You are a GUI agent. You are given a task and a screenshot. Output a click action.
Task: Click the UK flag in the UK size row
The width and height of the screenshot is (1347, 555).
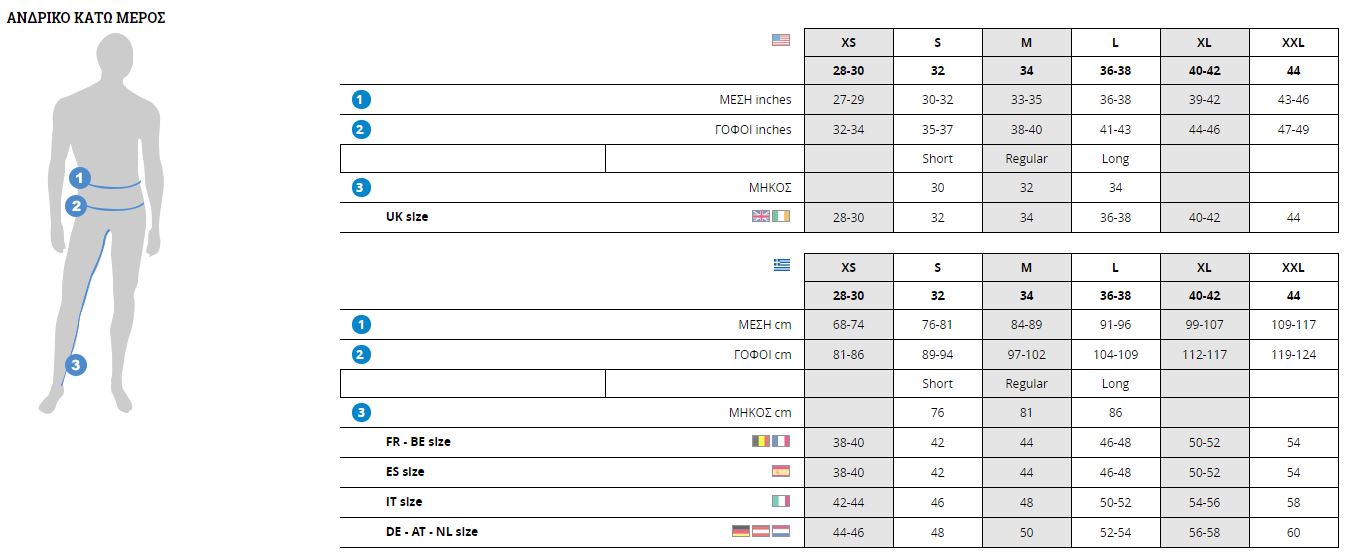pyautogui.click(x=761, y=216)
